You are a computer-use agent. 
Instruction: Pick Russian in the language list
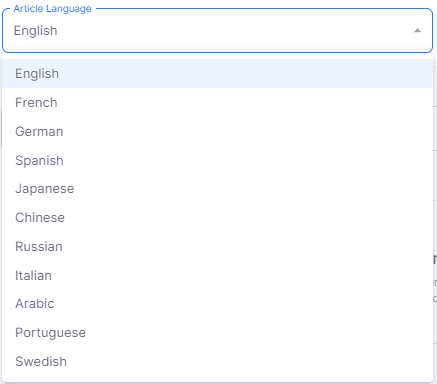click(217, 247)
